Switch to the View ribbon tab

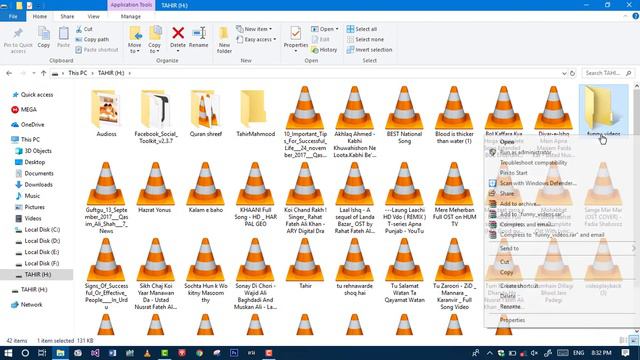point(93,16)
